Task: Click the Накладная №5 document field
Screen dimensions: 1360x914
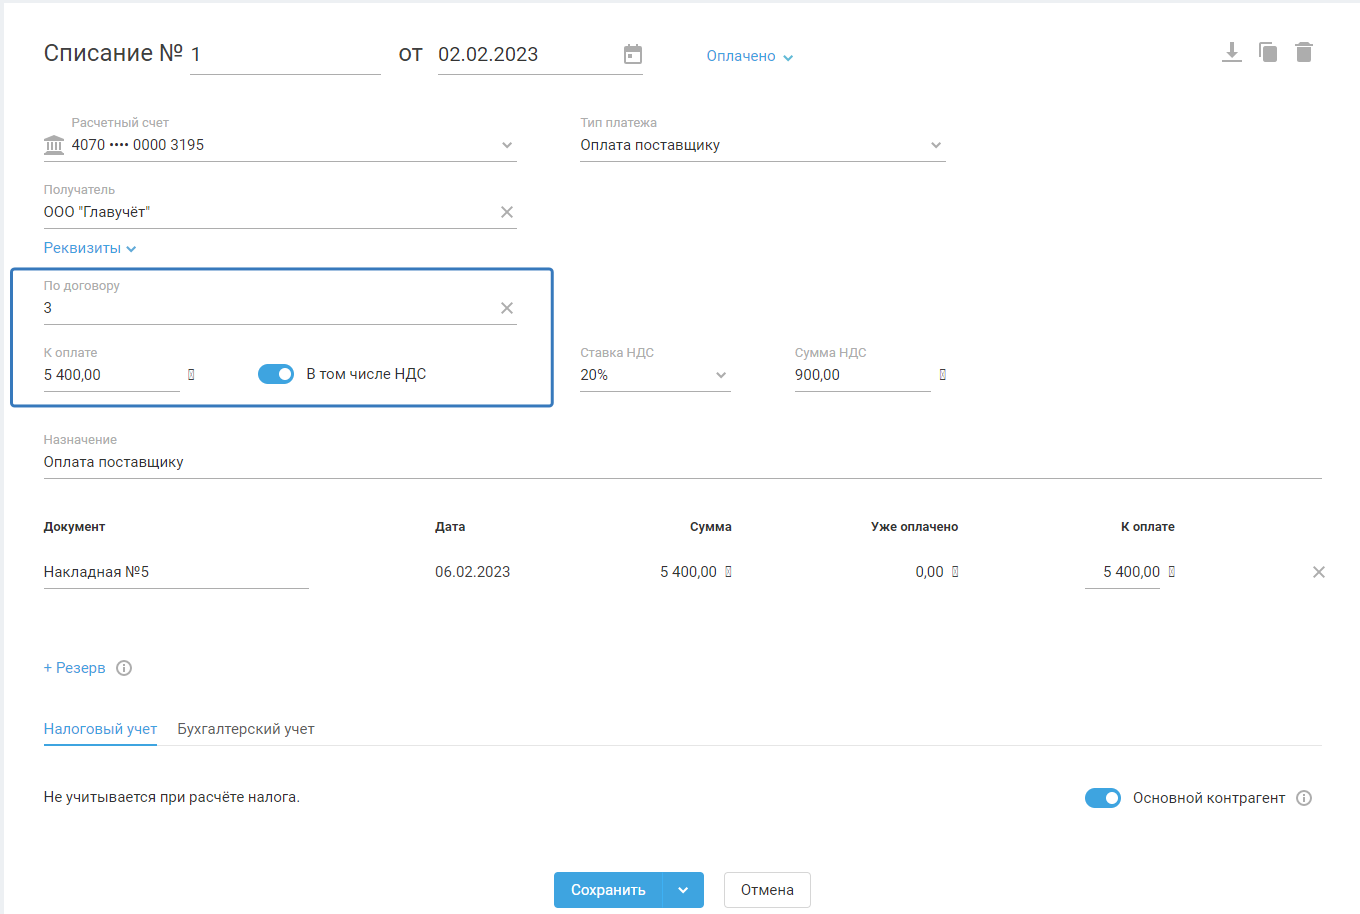Action: [x=176, y=572]
